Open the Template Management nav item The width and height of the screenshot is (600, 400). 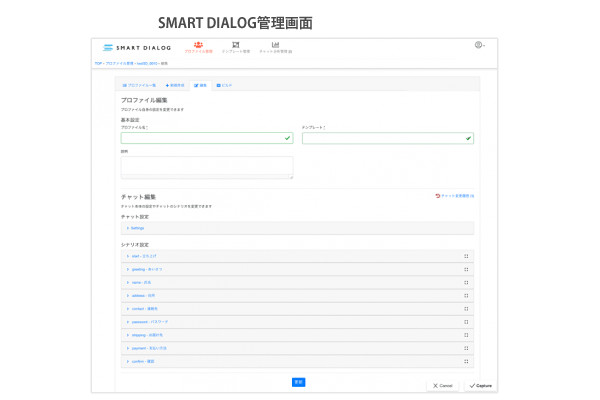pos(236,47)
